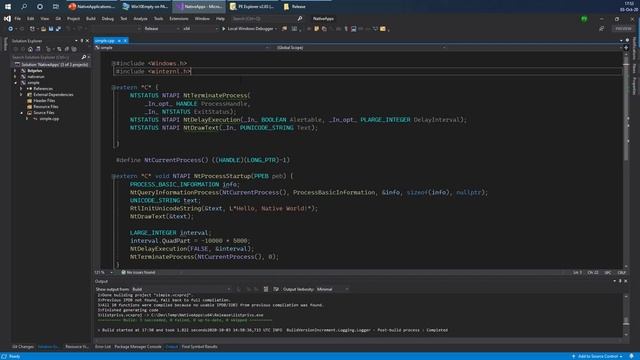This screenshot has height=360, width=640.
Task: Close the Solution Explorer panel
Action: [87, 41]
